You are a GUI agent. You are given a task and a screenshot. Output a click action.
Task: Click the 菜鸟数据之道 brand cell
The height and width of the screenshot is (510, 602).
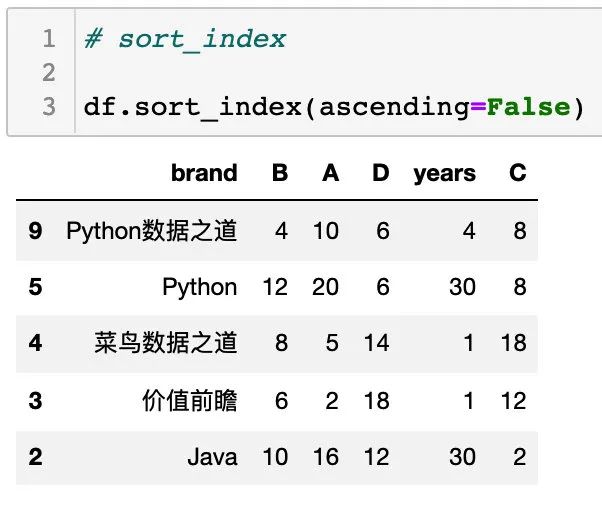[165, 343]
